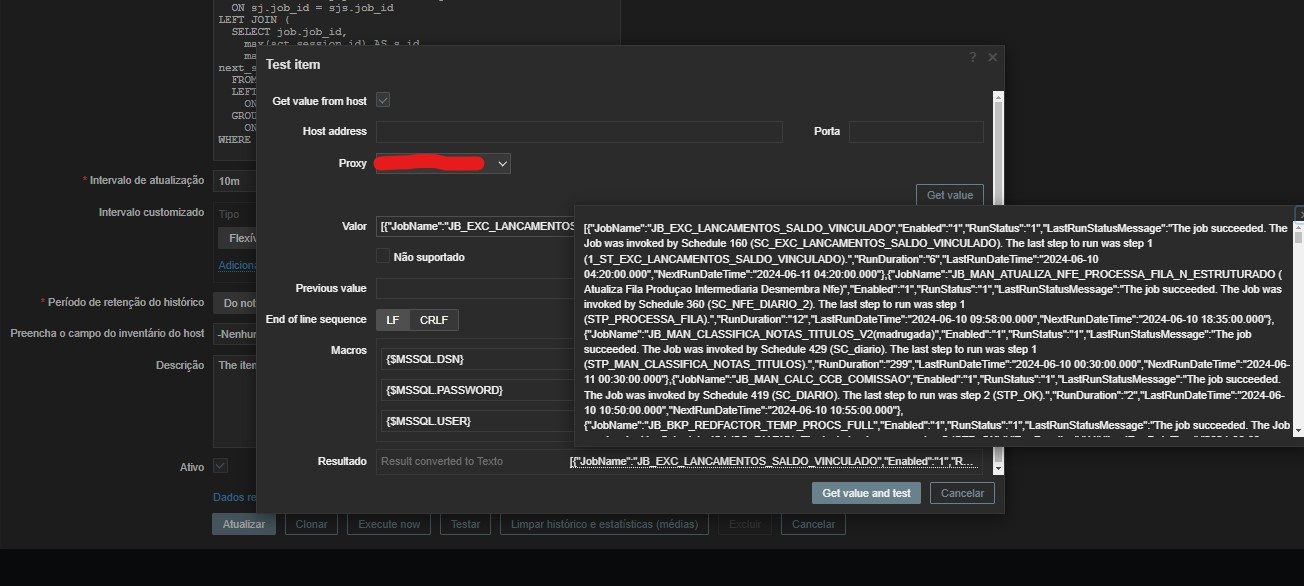Viewport: 1304px width, 586px height.
Task: Open help icon in Test item dialog
Action: coord(972,57)
